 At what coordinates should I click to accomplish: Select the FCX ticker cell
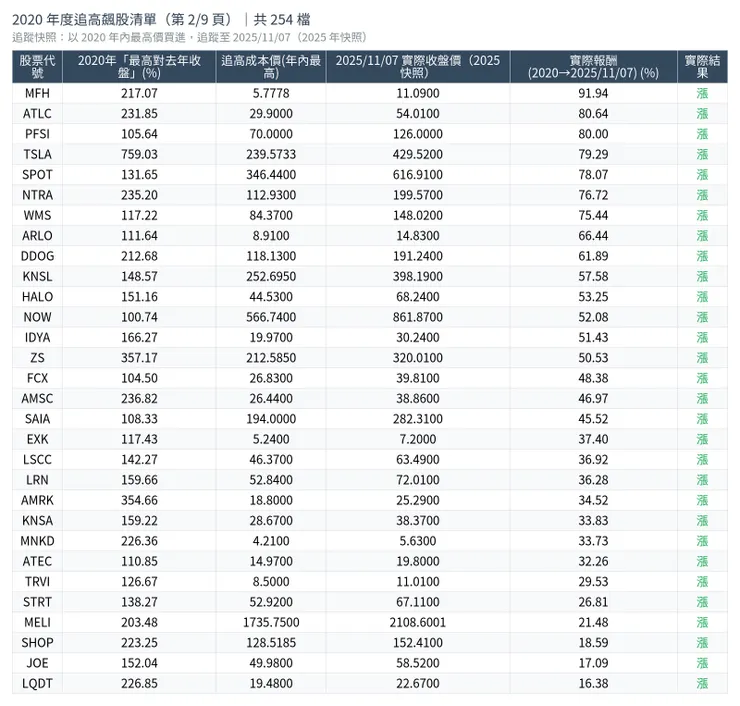tap(37, 378)
